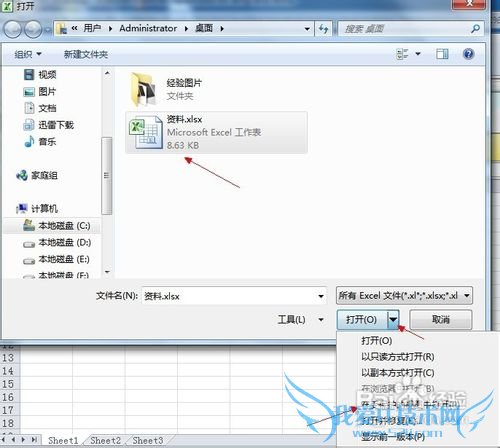The width and height of the screenshot is (500, 448).
Task: Open the address bar history dropdown
Action: [x=307, y=29]
